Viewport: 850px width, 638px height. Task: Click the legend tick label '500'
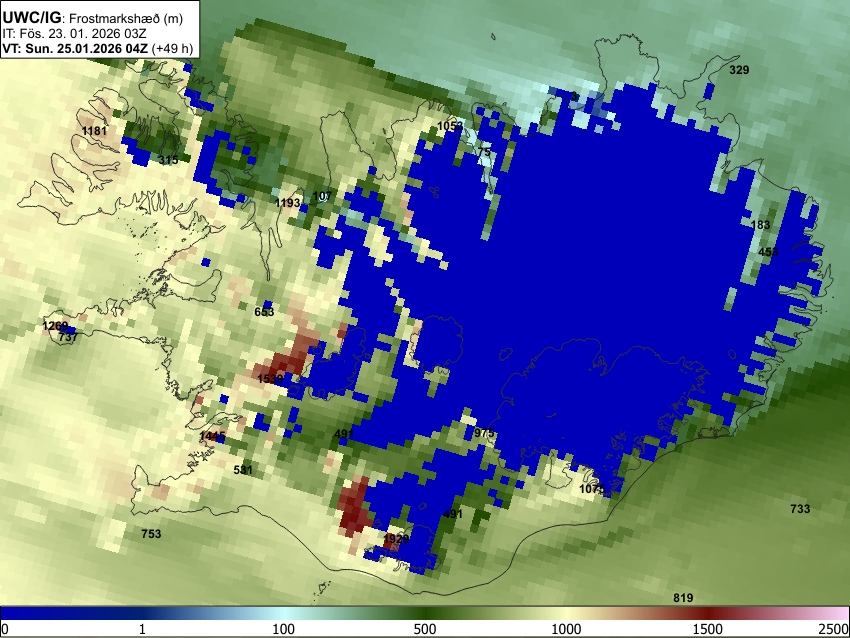pos(424,629)
